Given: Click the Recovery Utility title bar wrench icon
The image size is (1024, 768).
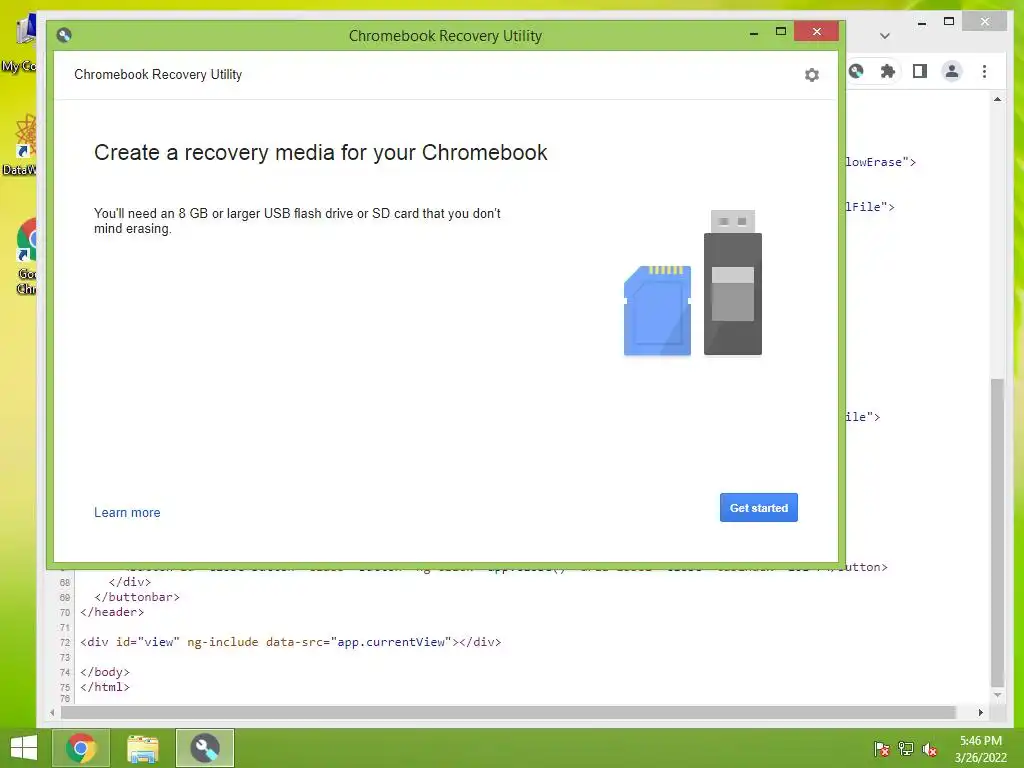Looking at the screenshot, I should (x=64, y=35).
